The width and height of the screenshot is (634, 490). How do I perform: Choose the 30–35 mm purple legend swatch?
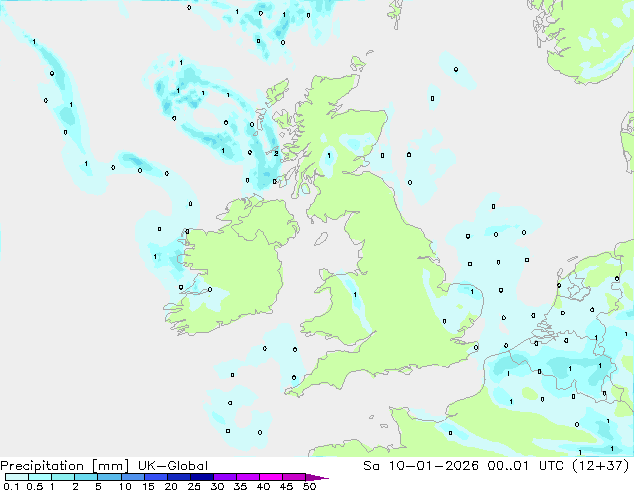point(224,477)
